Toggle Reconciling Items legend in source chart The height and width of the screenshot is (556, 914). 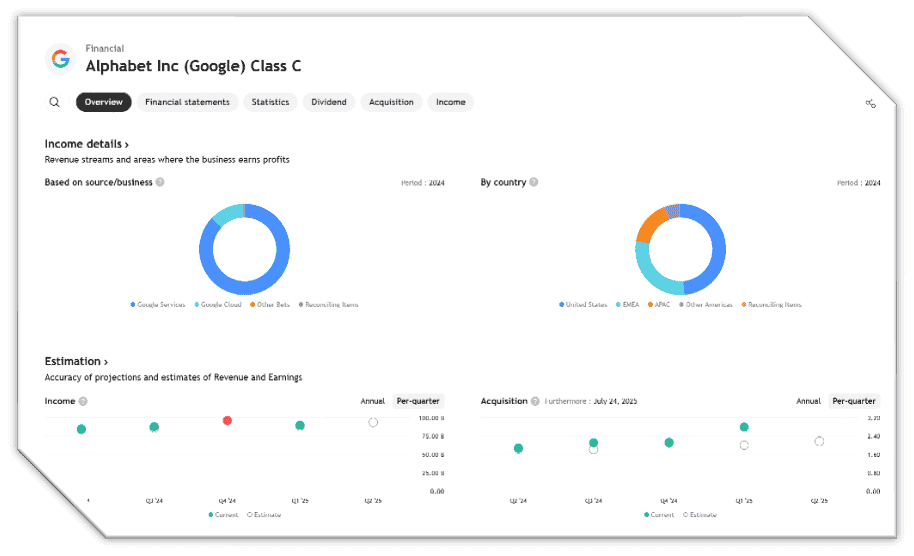329,304
